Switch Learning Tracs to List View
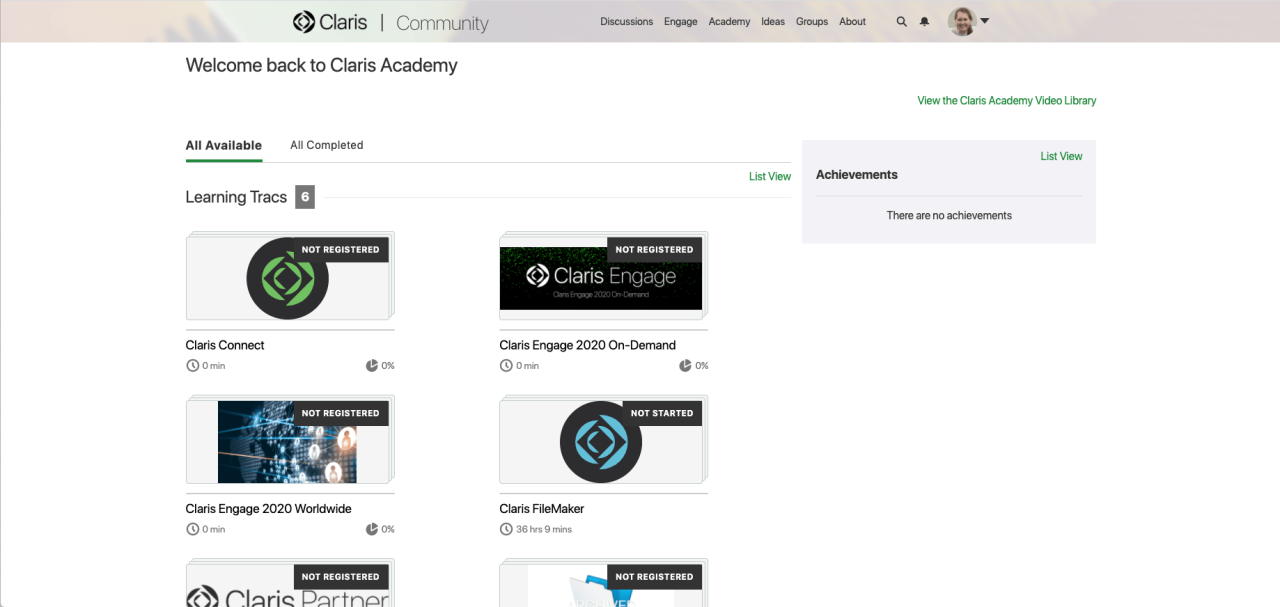Screen dimensions: 1280x607 [770, 176]
